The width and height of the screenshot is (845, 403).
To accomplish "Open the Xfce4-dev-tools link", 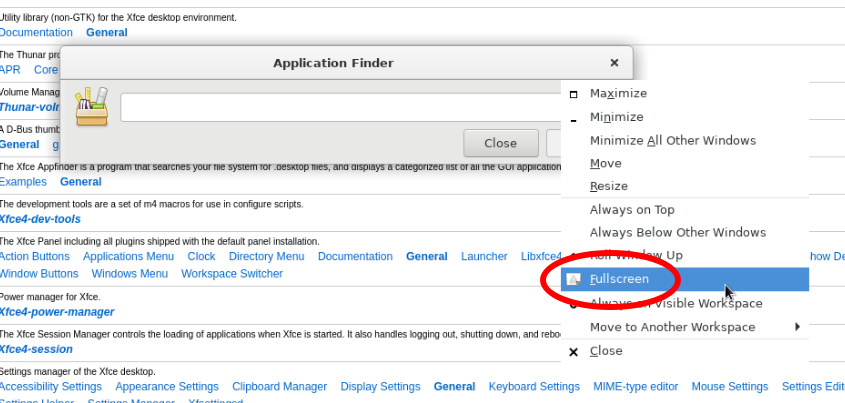I will (x=40, y=219).
